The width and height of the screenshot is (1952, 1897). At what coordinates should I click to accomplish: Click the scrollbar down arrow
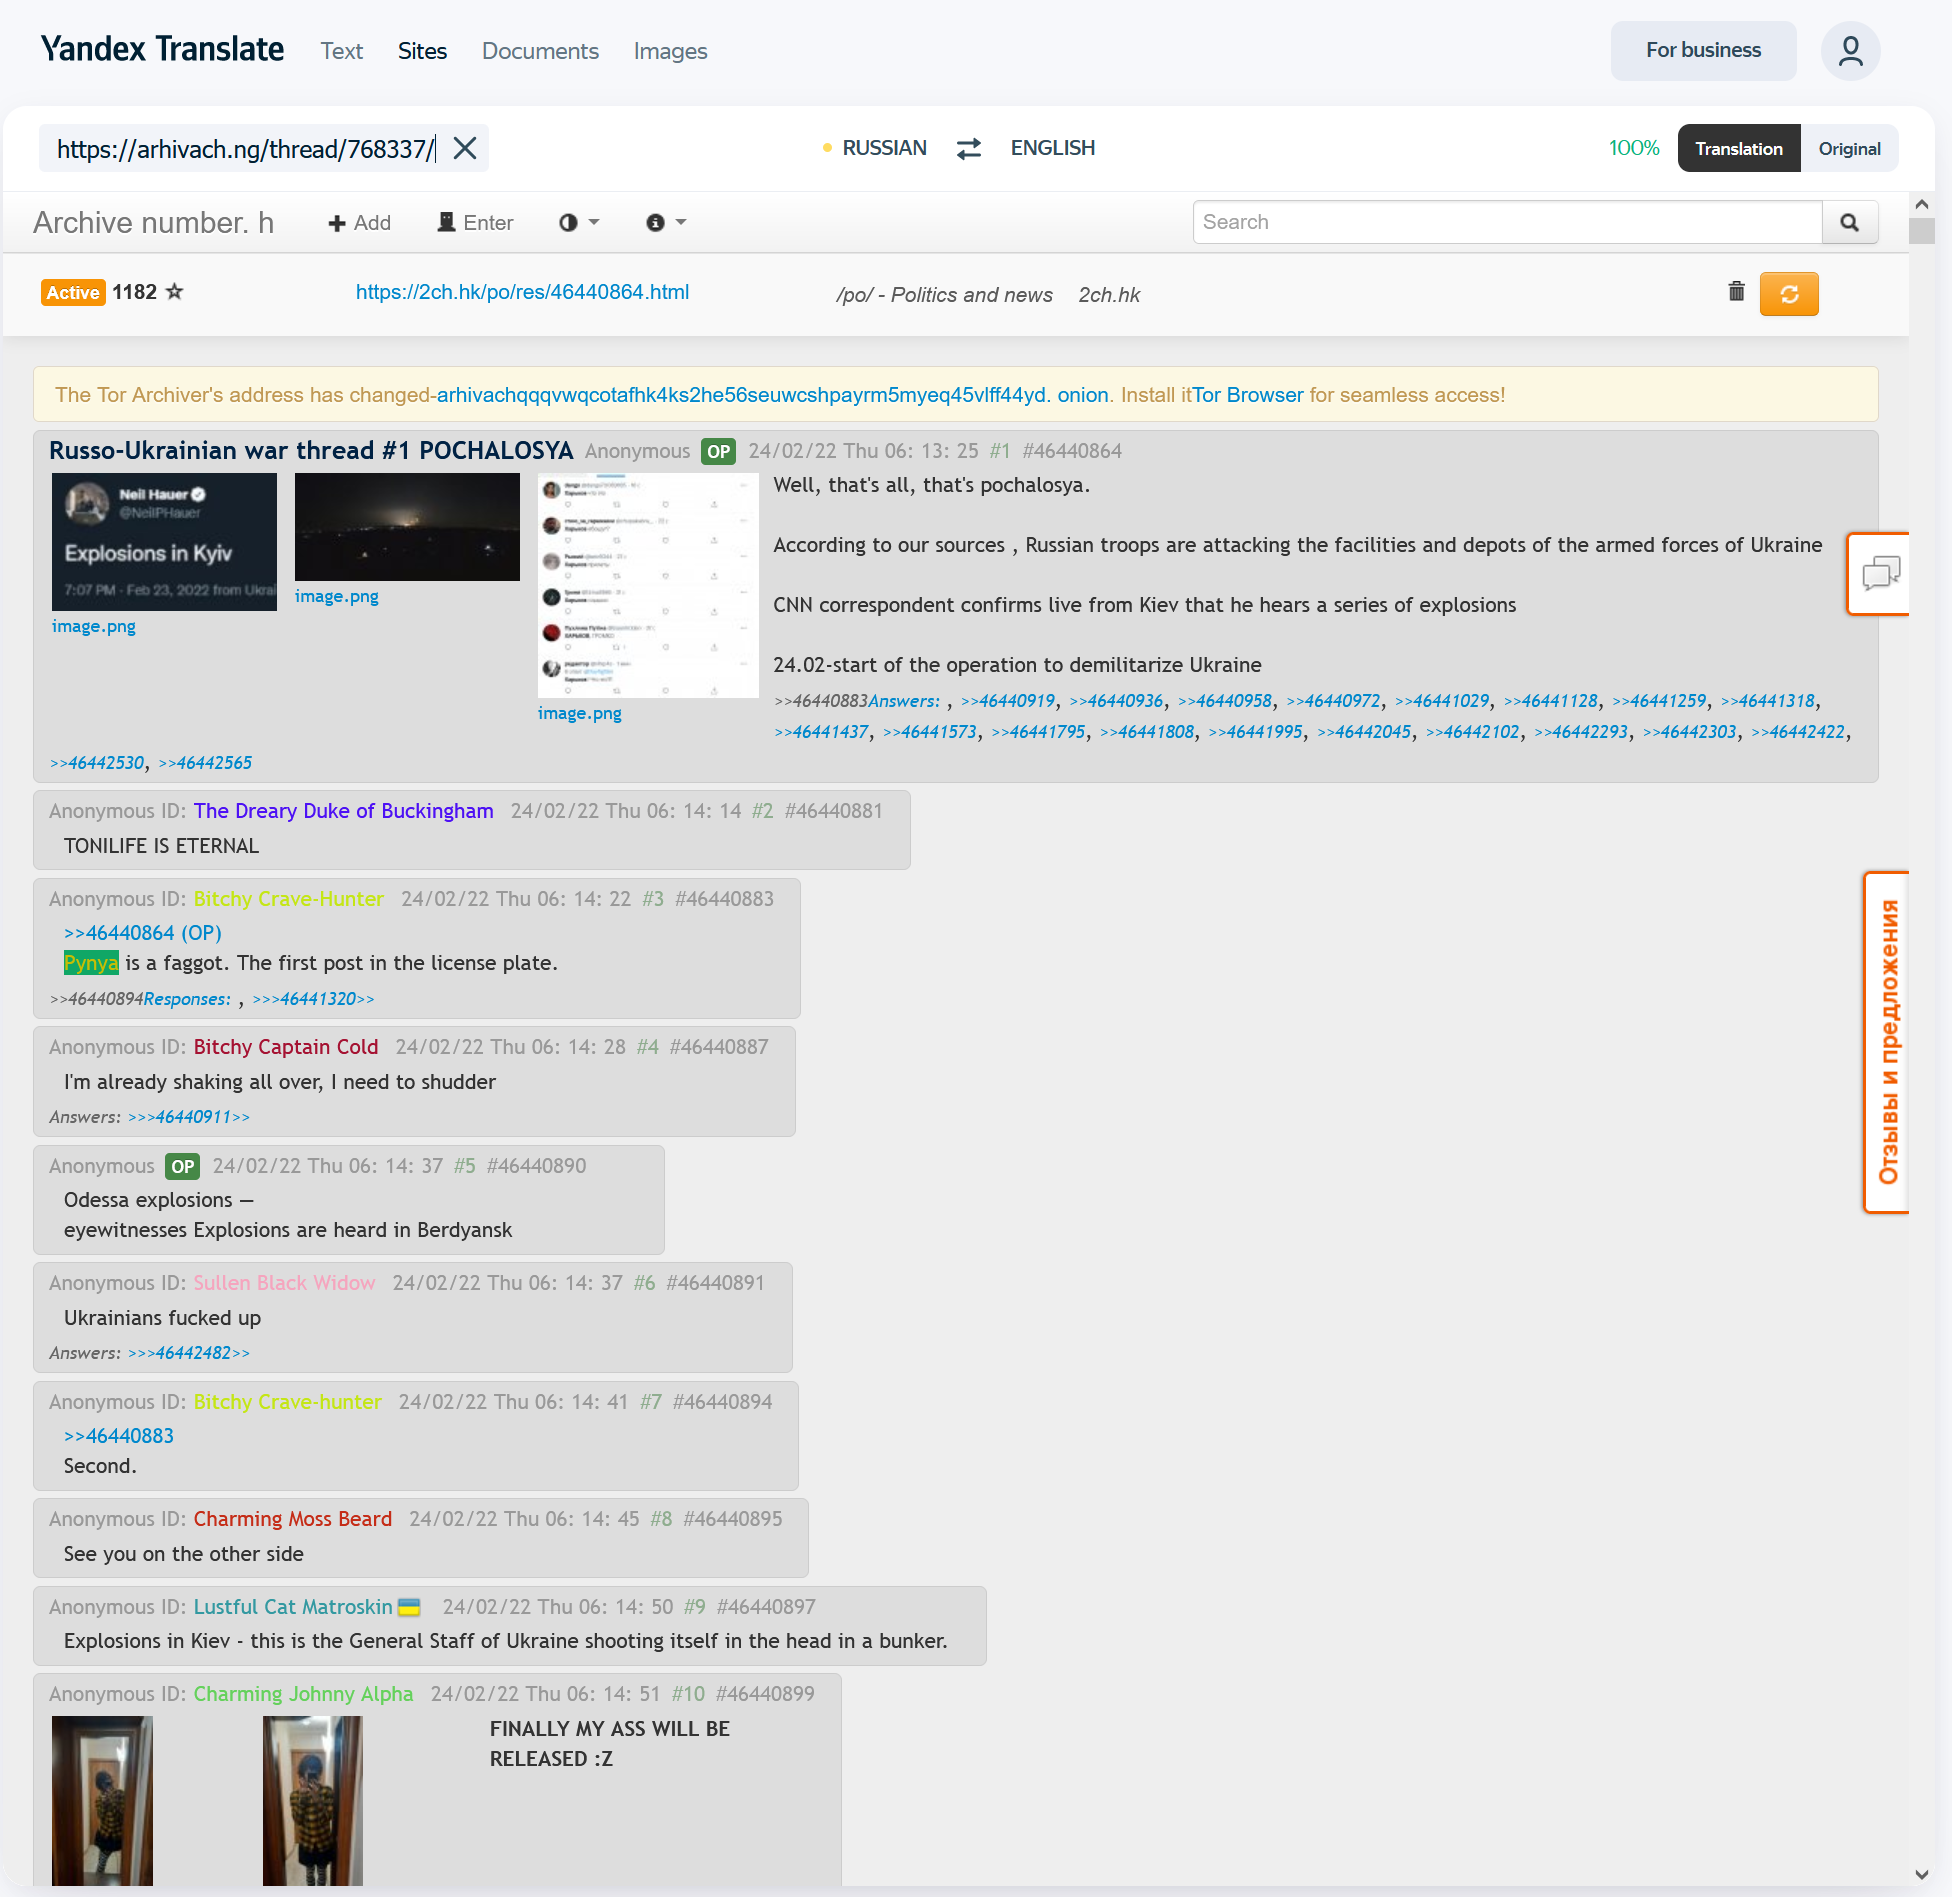(x=1921, y=1874)
